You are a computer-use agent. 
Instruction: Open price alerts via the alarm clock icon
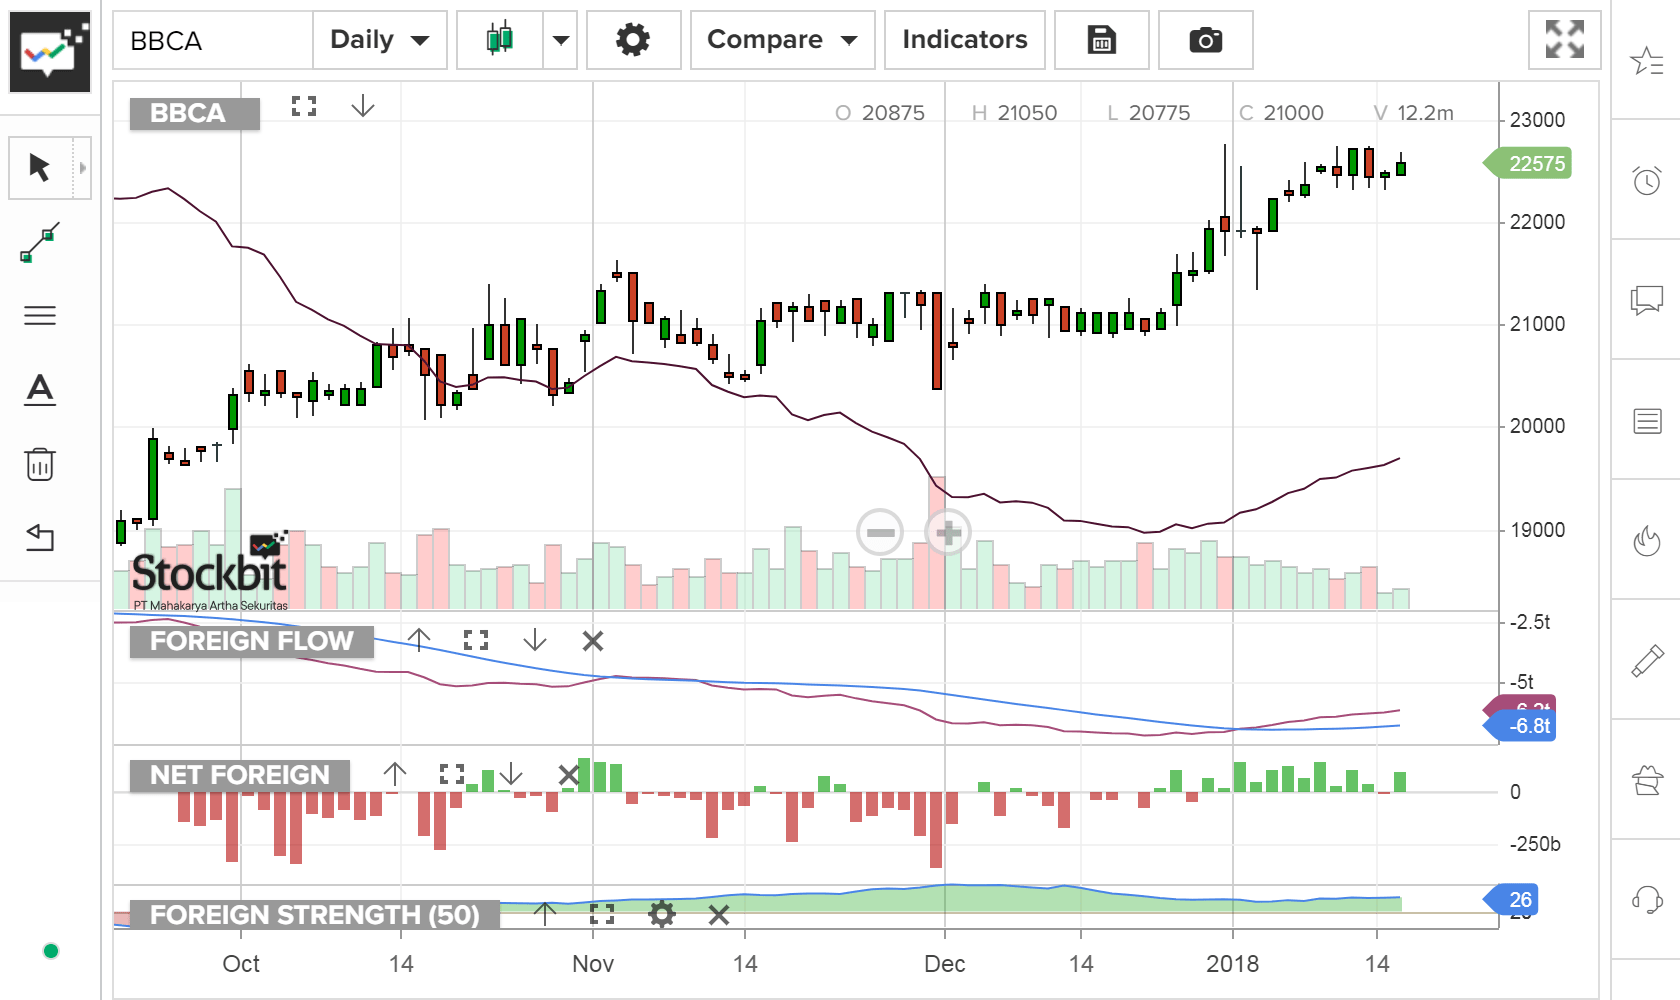[1645, 184]
